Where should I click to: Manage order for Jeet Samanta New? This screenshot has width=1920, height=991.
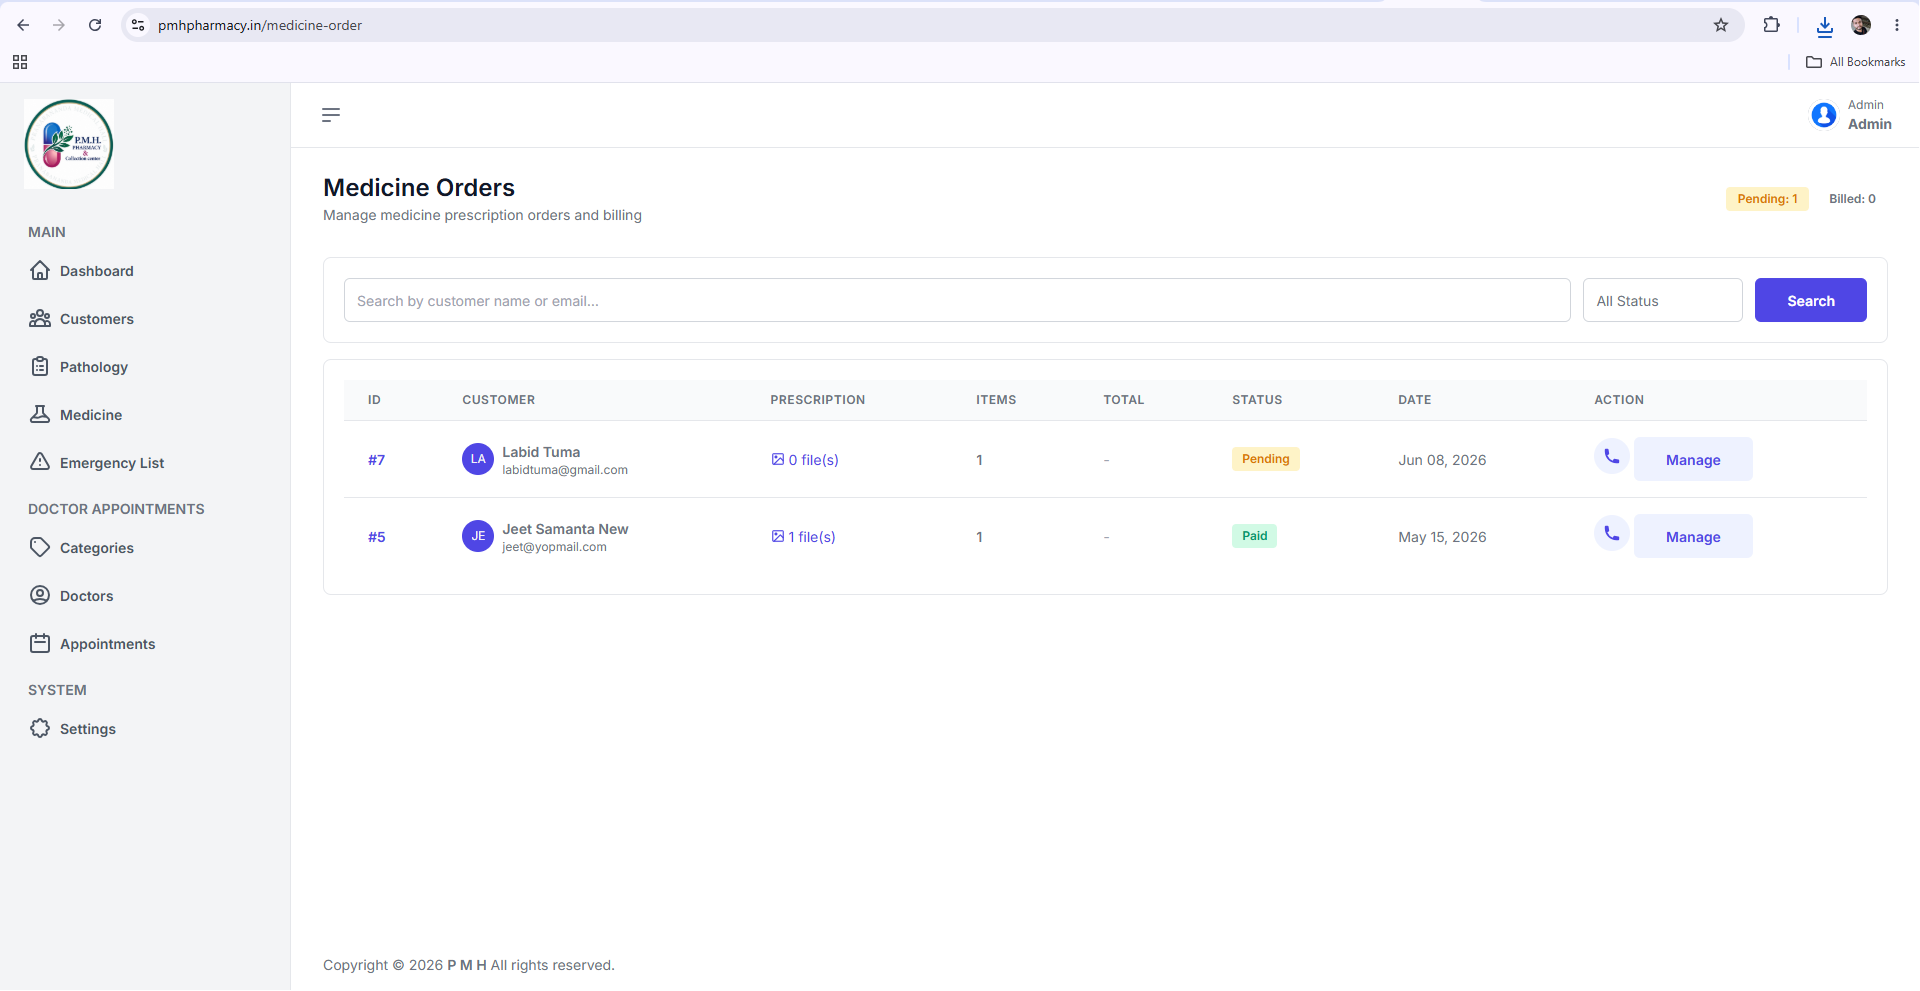1693,536
